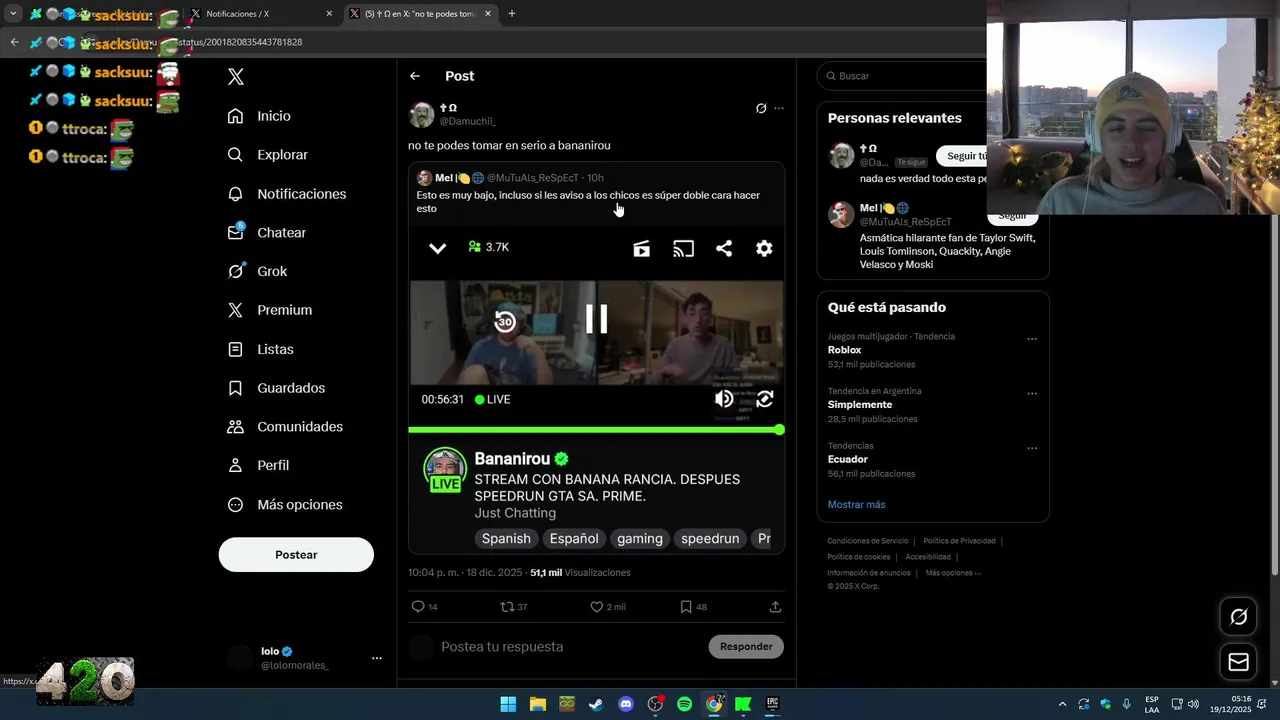
Task: Pause the stream video
Action: click(x=596, y=319)
